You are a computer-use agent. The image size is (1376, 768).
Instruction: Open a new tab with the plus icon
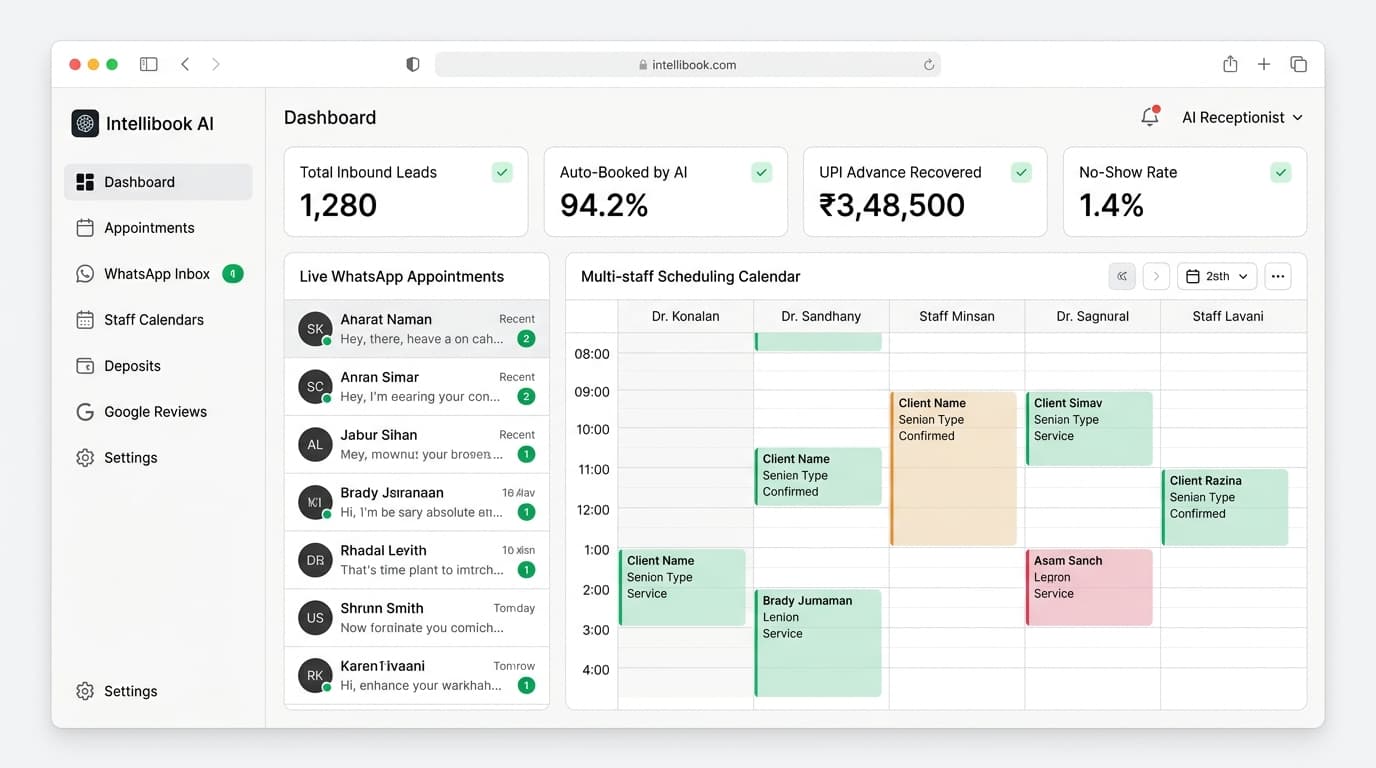click(1264, 64)
